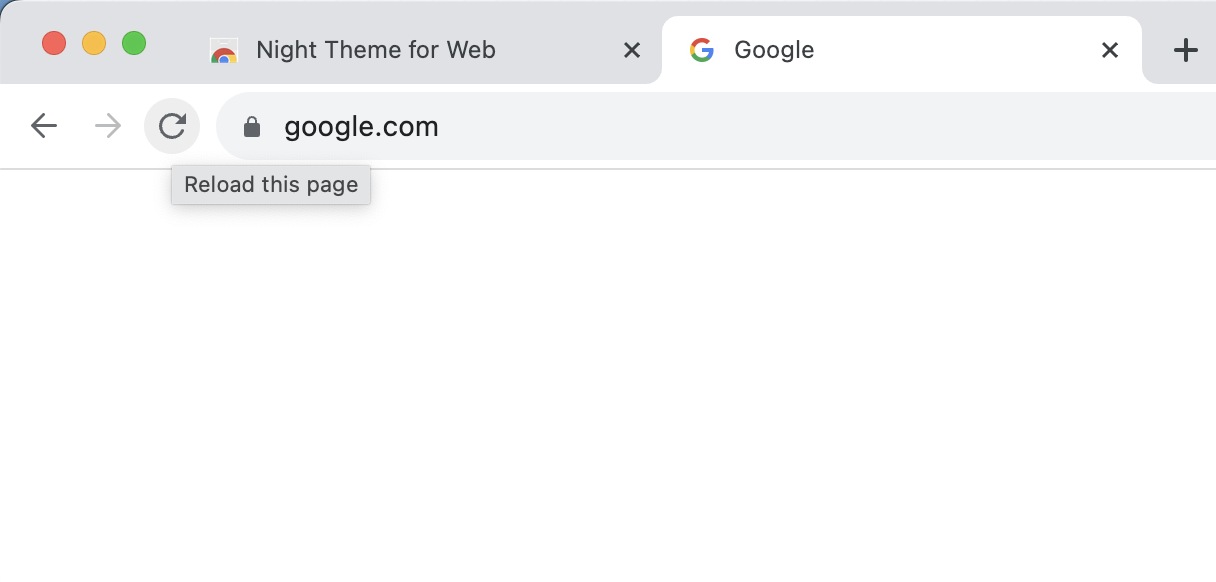Reload the current page
Screen dimensions: 1216x582
point(172,126)
